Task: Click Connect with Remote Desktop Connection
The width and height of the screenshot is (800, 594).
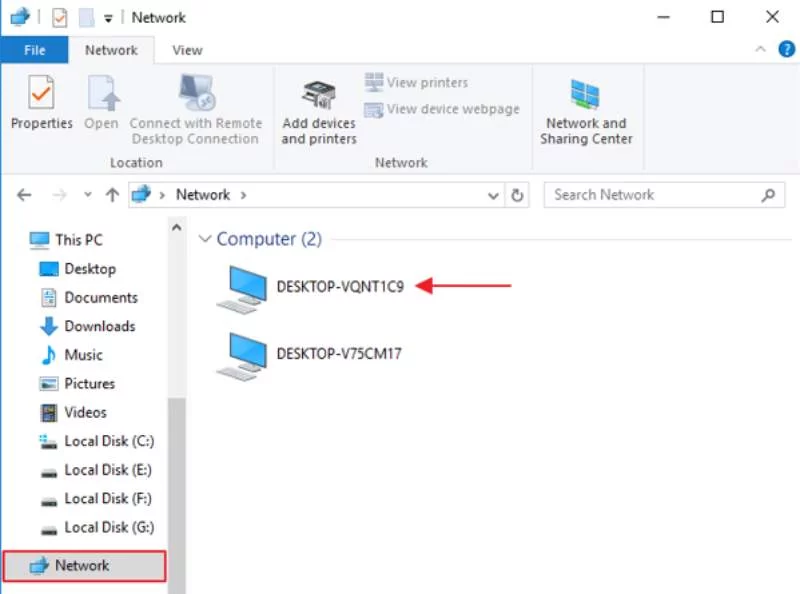Action: 196,109
